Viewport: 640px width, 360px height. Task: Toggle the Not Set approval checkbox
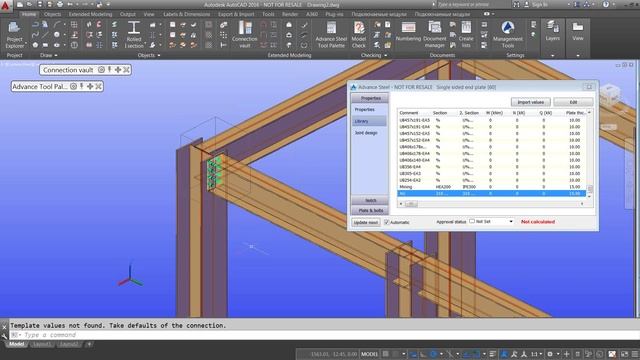[x=472, y=221]
